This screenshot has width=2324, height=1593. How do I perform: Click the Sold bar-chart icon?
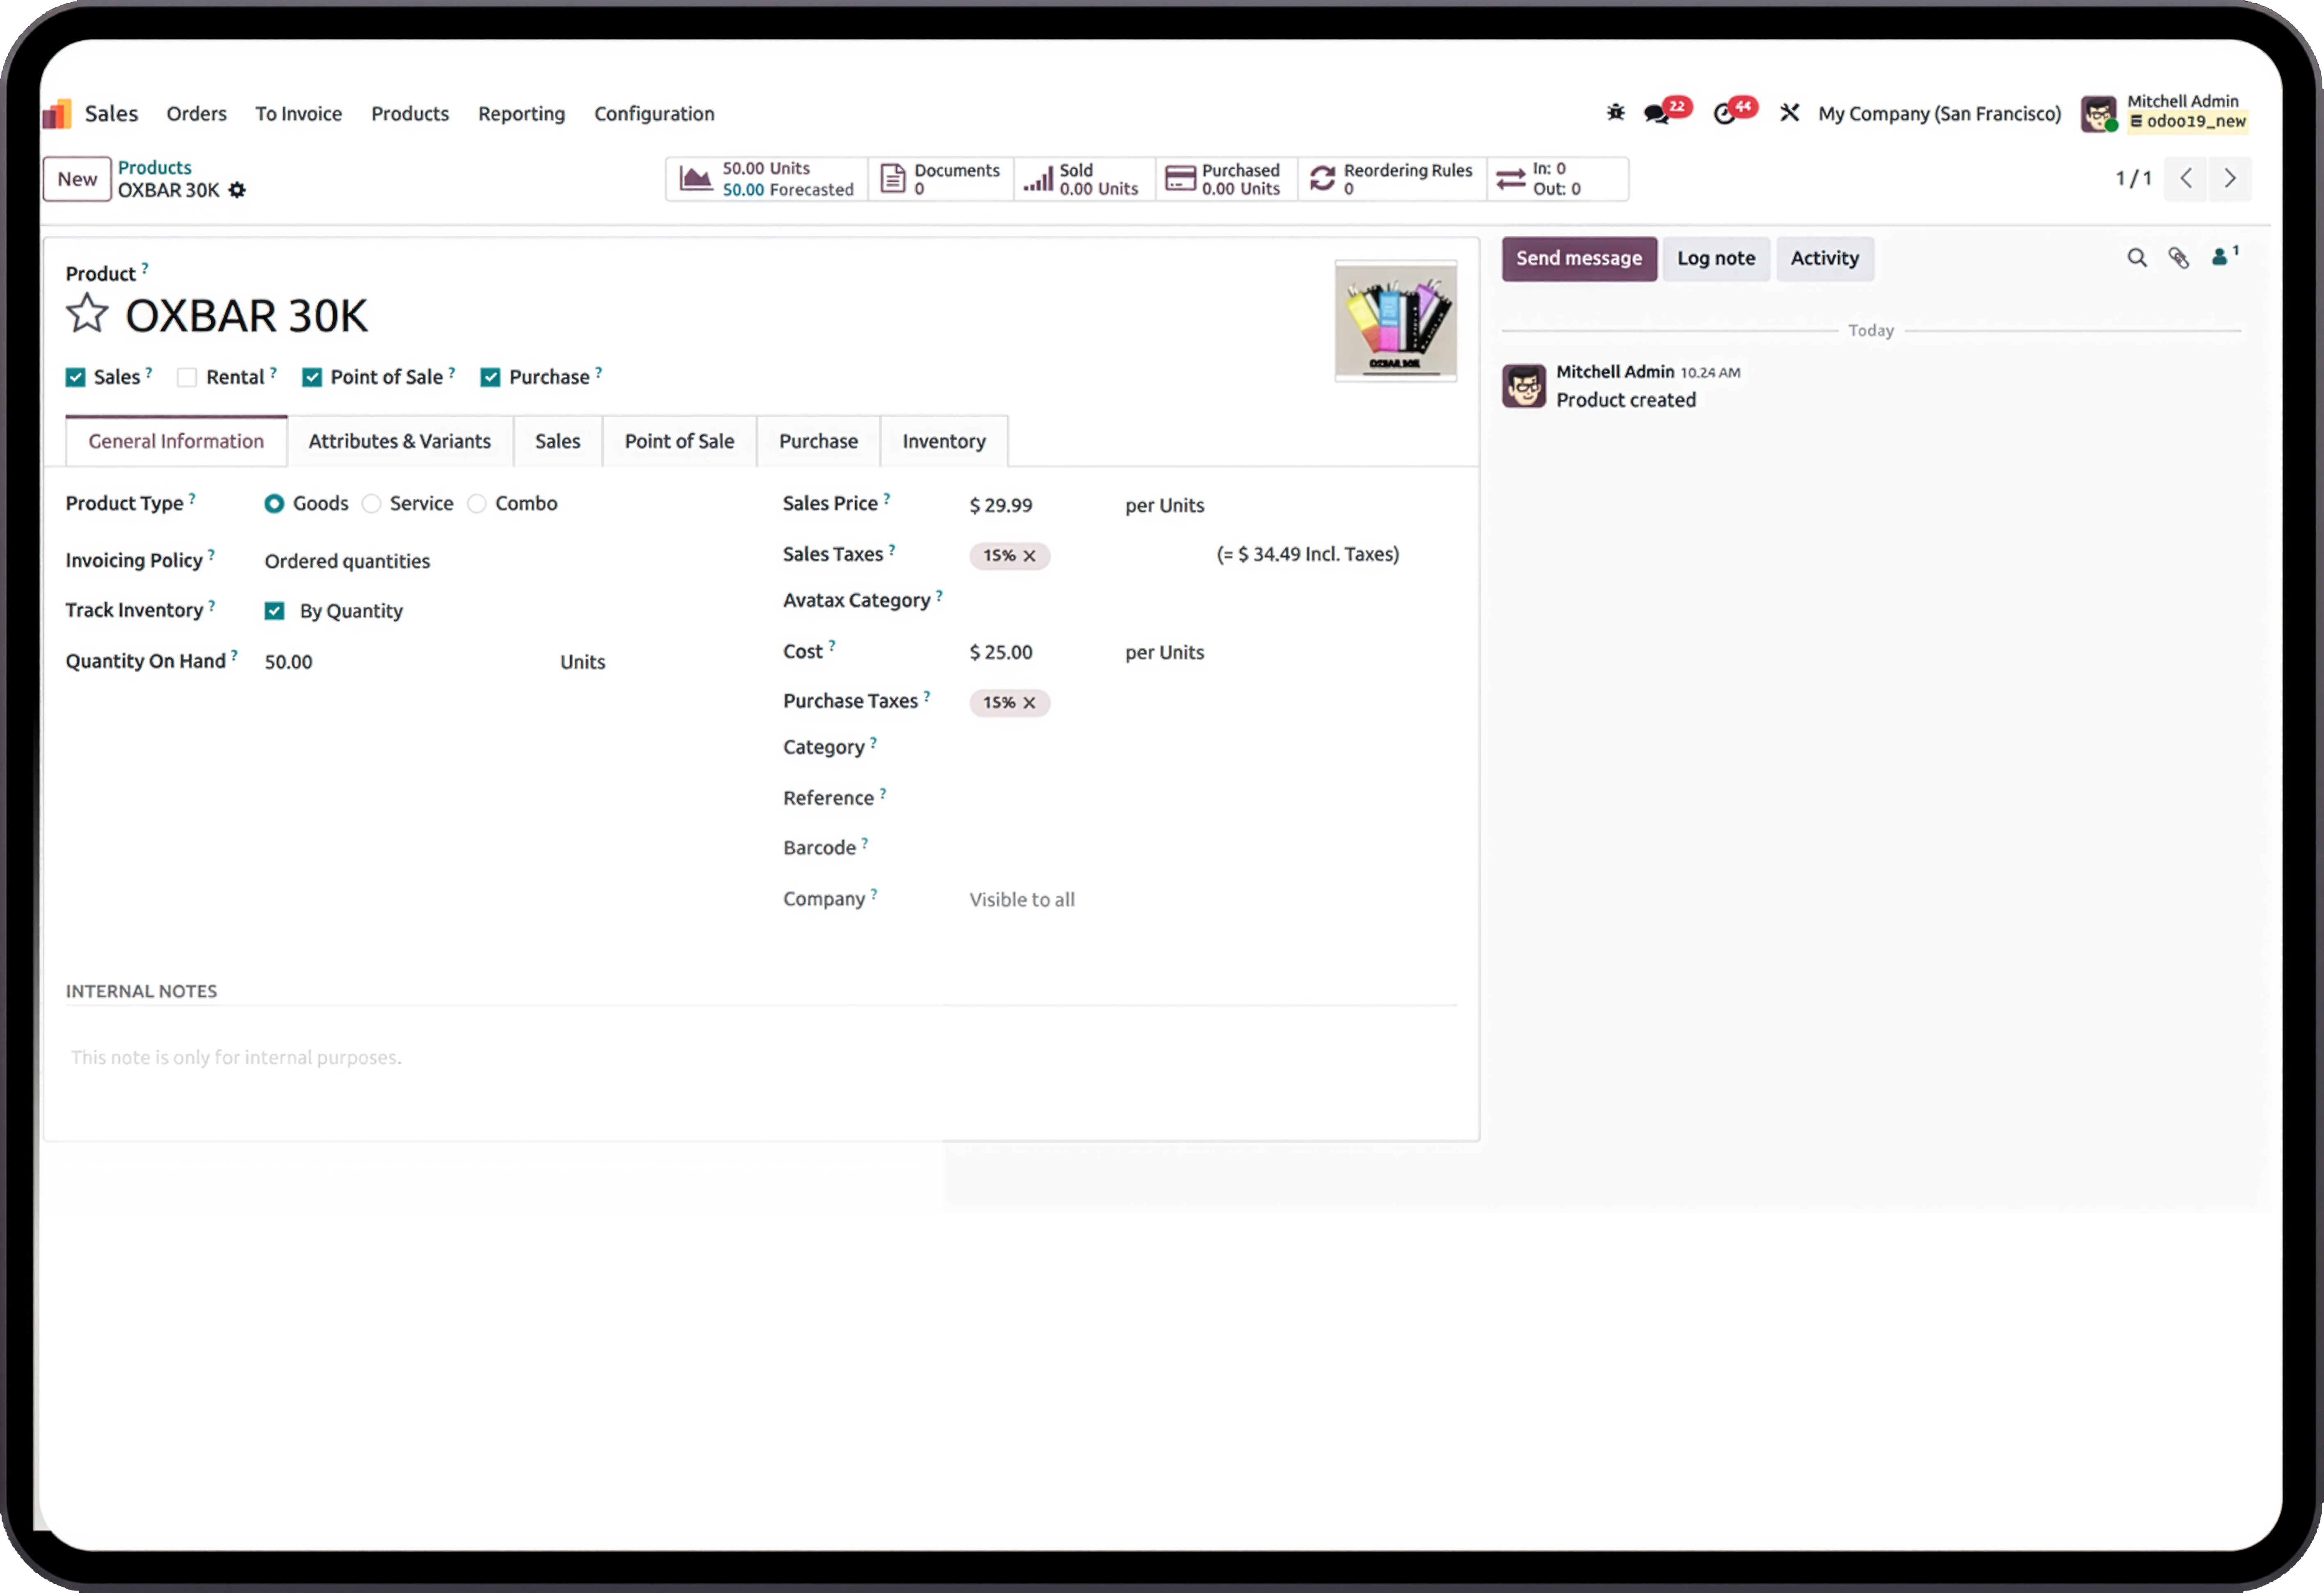point(1038,179)
